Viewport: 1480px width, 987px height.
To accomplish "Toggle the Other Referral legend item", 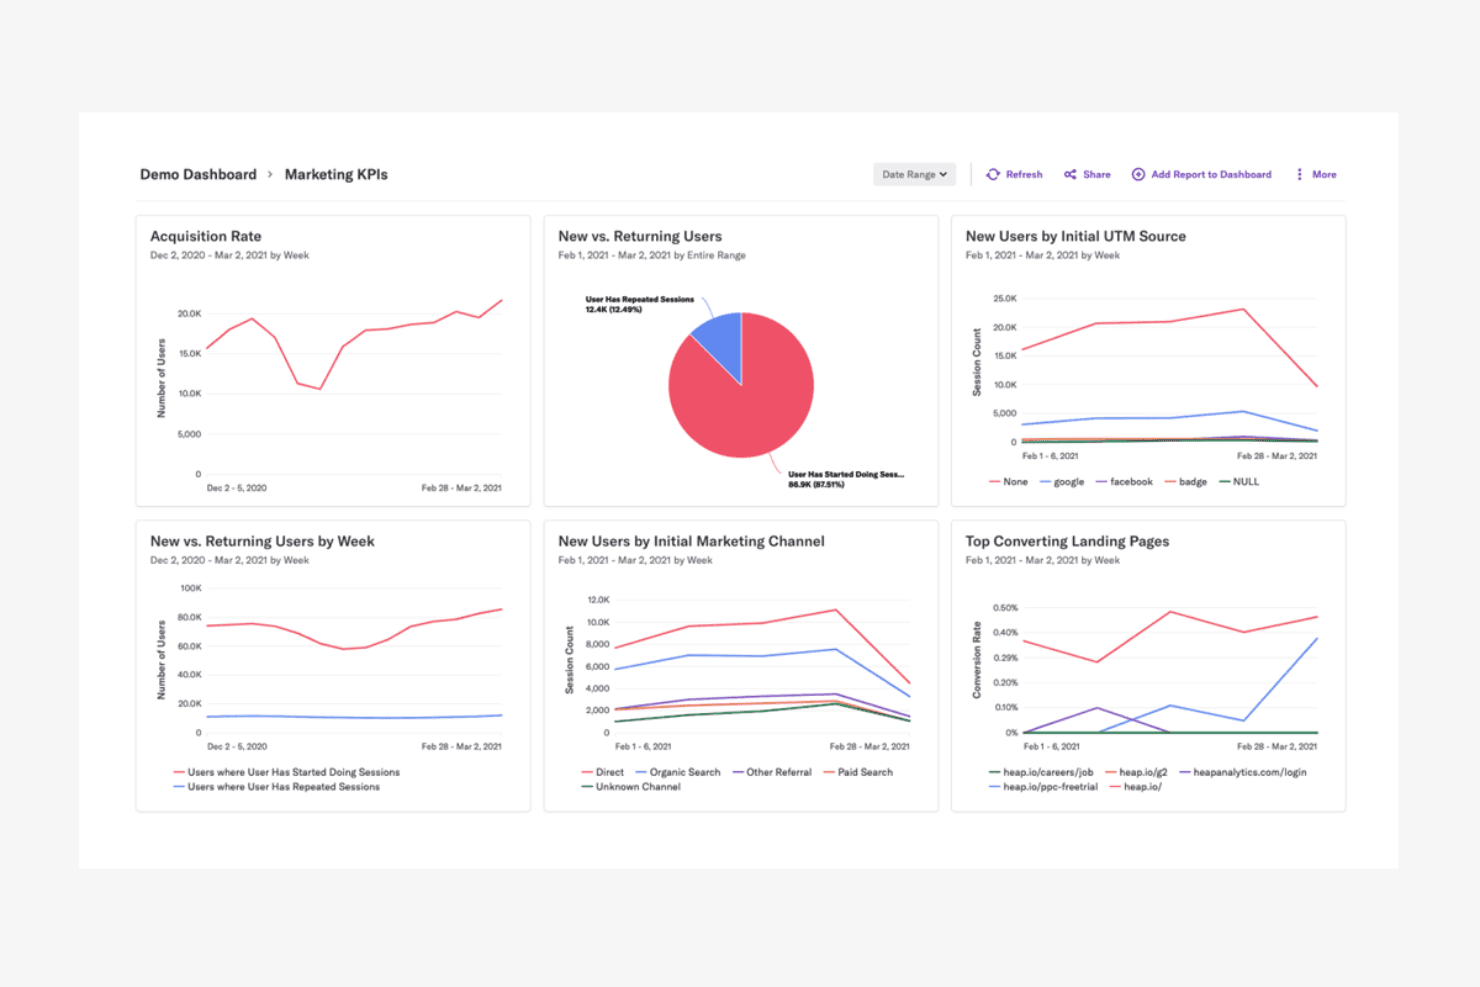I will 771,772.
